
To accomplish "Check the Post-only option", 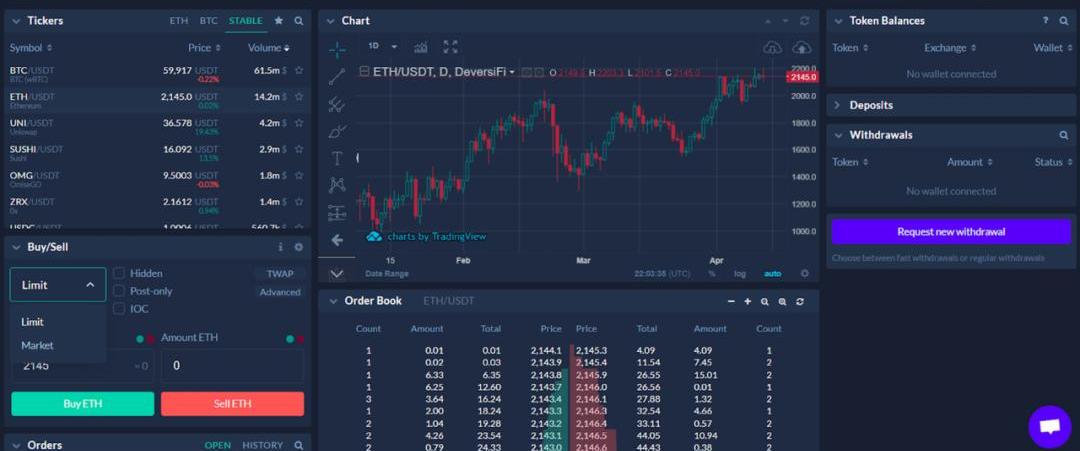I will (119, 291).
